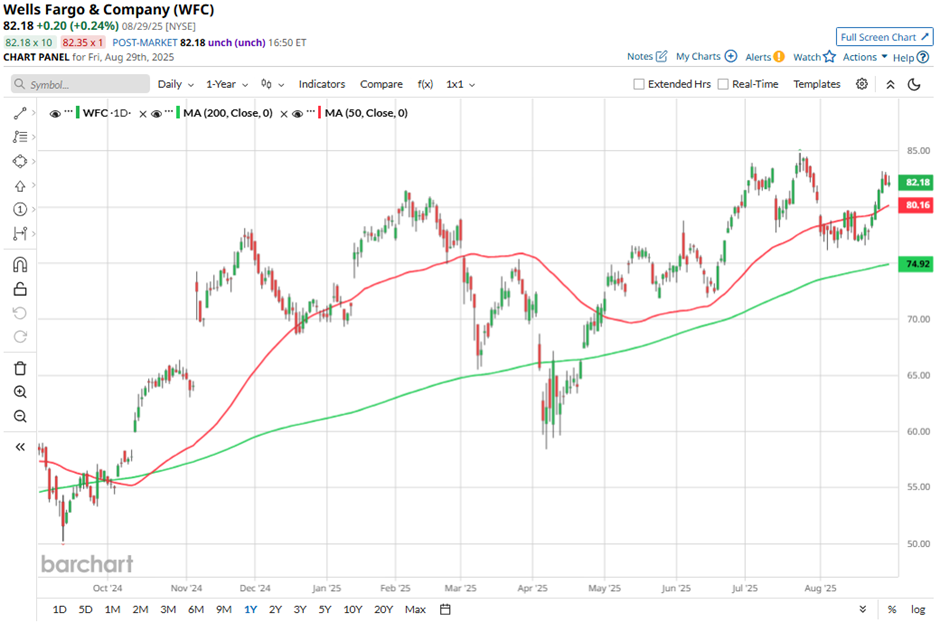Open the f(x) expressions menu
940x623 pixels.
click(425, 85)
